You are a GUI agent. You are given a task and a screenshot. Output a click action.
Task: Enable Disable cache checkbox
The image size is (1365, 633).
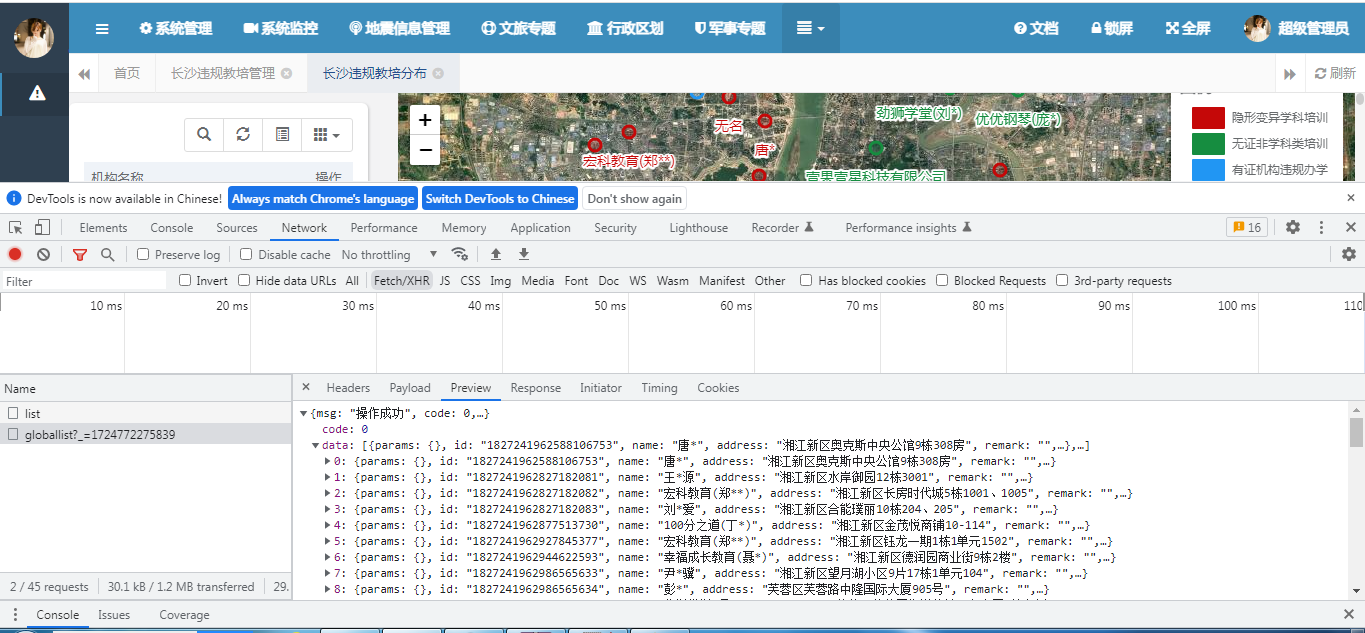246,255
